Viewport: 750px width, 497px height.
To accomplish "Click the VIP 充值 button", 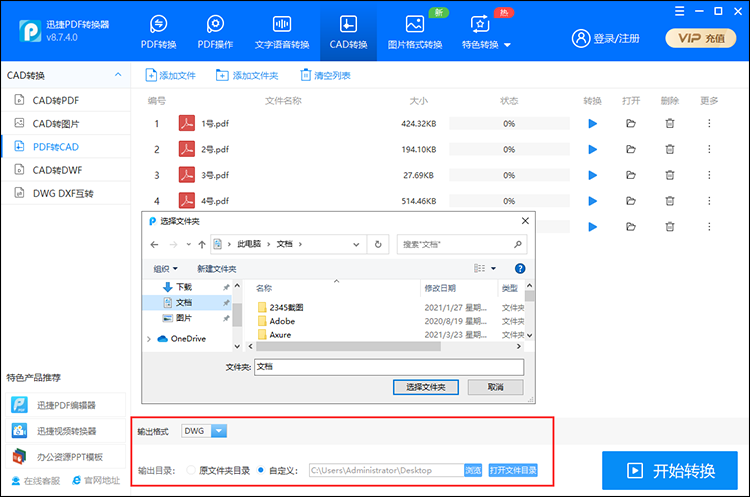I will [701, 38].
